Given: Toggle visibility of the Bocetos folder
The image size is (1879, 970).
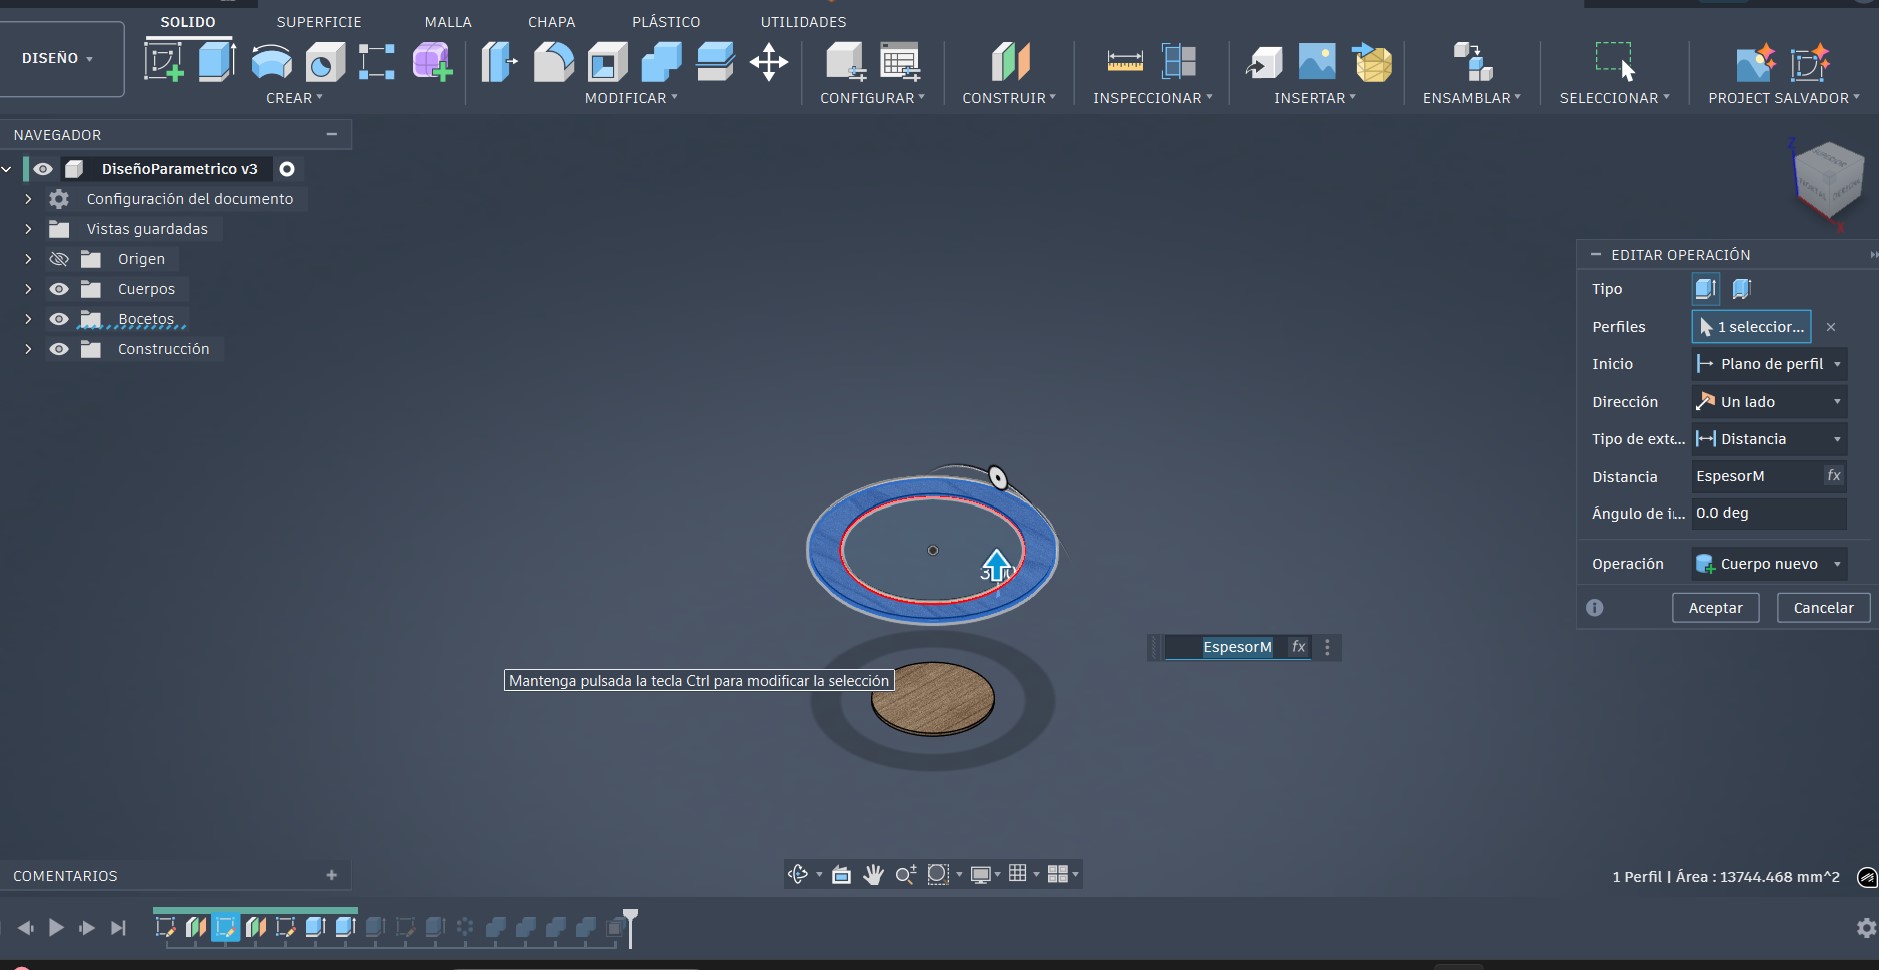Looking at the screenshot, I should pos(59,319).
